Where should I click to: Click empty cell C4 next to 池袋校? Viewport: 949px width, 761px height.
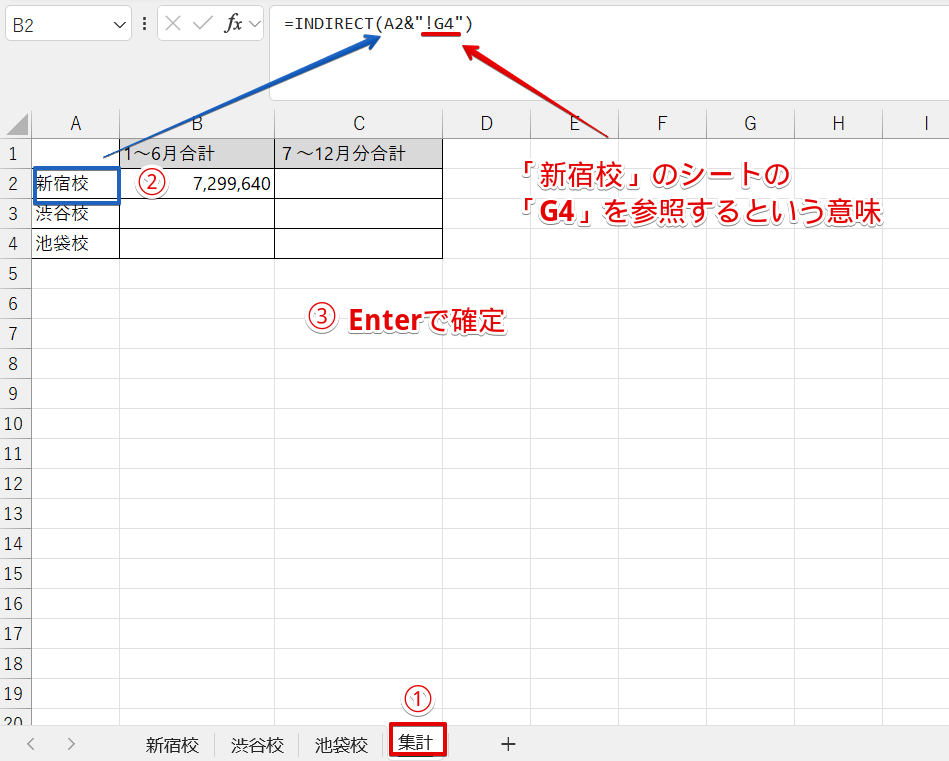[x=359, y=243]
